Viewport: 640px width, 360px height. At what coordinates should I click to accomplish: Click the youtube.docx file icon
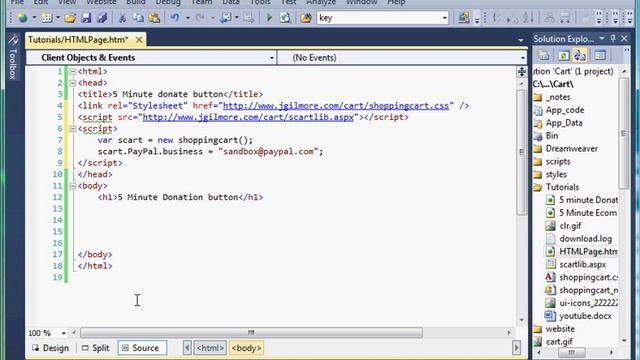pyautogui.click(x=550, y=316)
